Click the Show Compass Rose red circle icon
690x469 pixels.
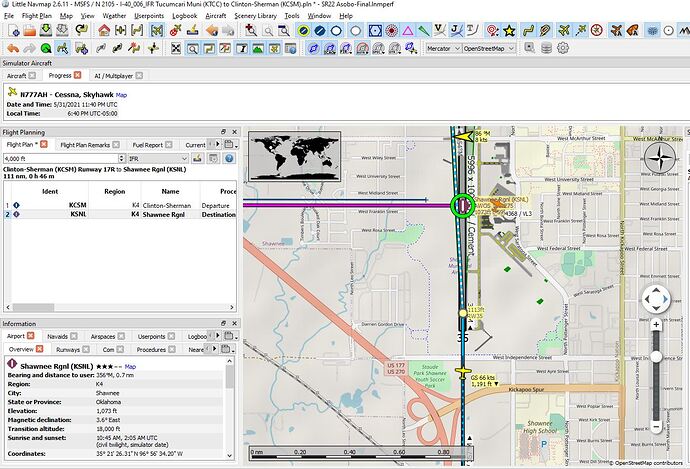(597, 30)
